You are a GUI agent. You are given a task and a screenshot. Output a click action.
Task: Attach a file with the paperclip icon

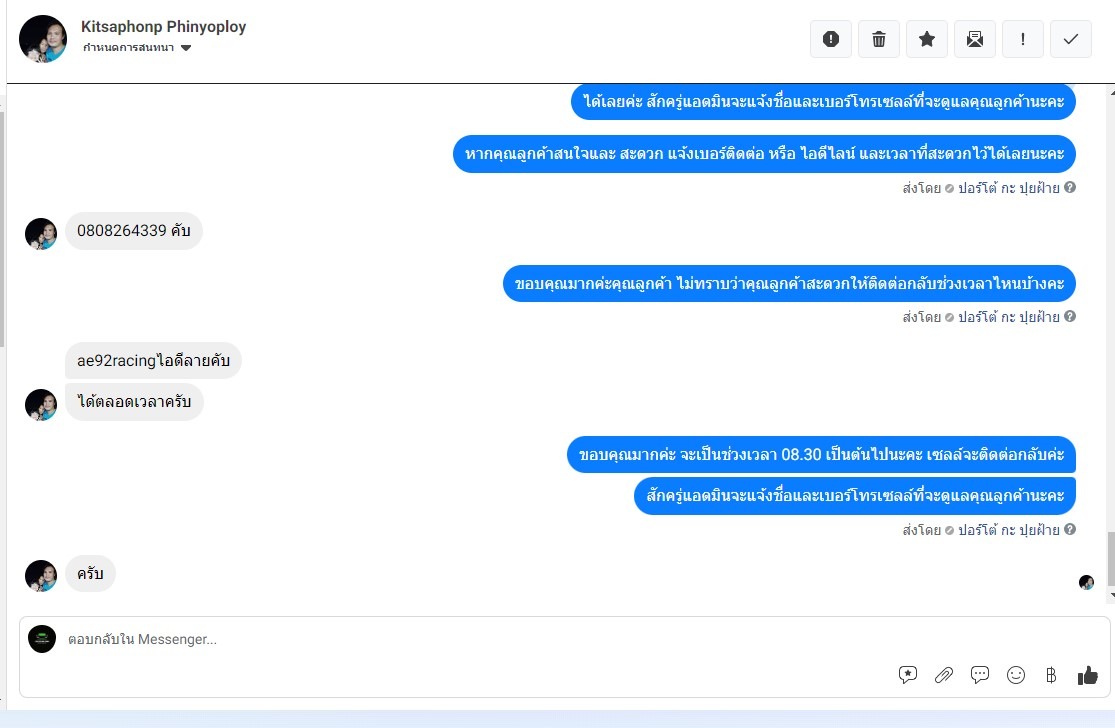(944, 675)
